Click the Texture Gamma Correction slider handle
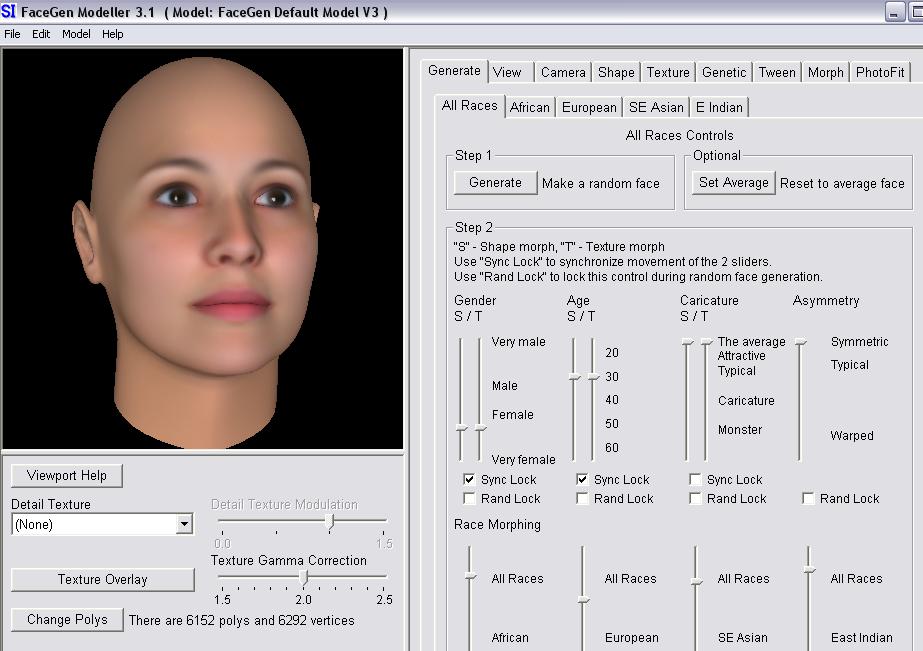923x651 pixels. click(304, 577)
